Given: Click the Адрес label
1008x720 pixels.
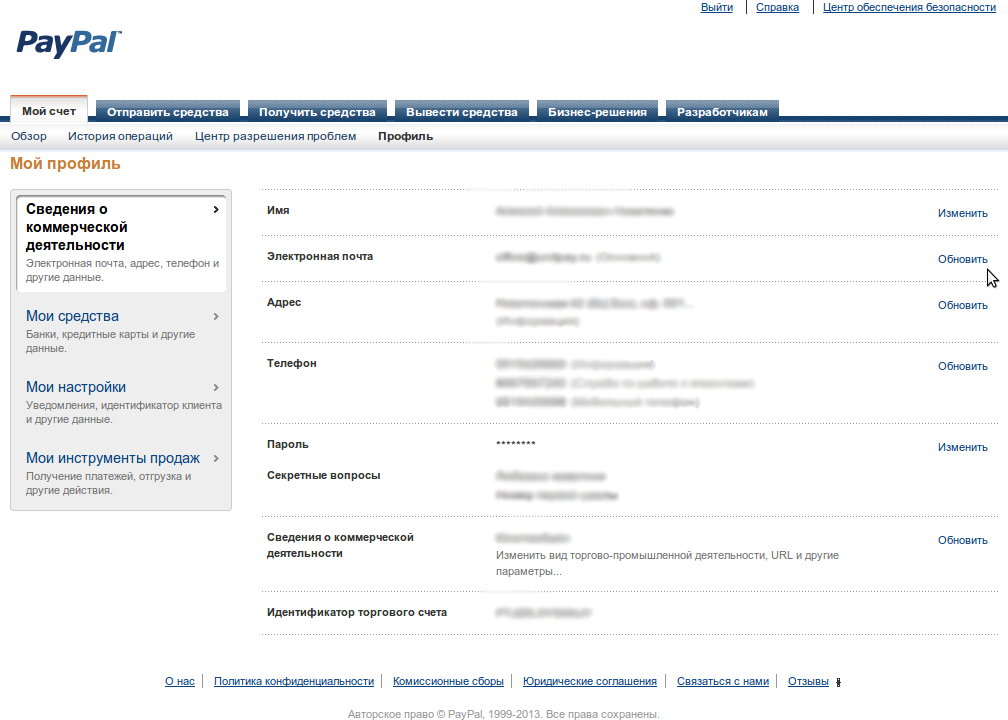Looking at the screenshot, I should click(x=284, y=302).
